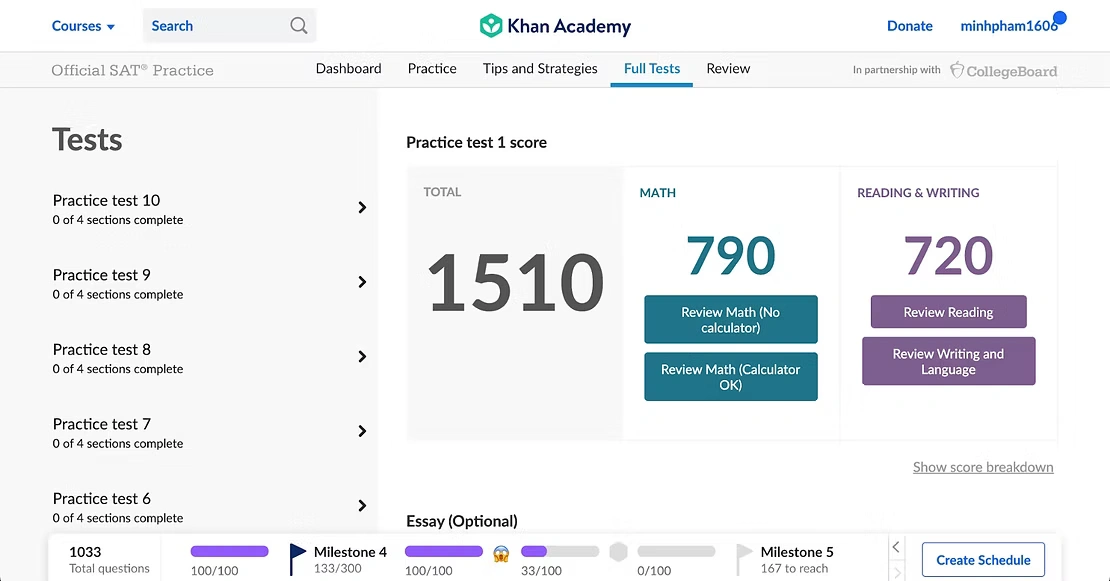1110x581 pixels.
Task: Click the 1033 Total questions counter
Action: (109, 559)
